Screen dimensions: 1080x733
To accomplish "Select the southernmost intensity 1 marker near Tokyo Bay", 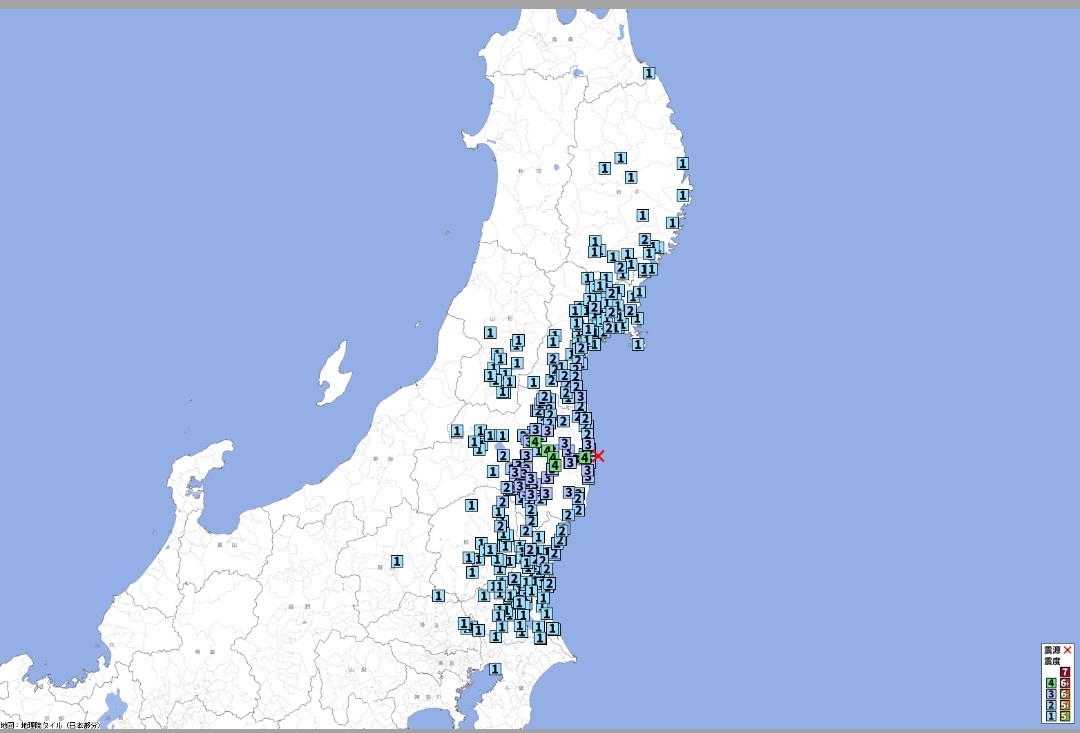I will [494, 669].
